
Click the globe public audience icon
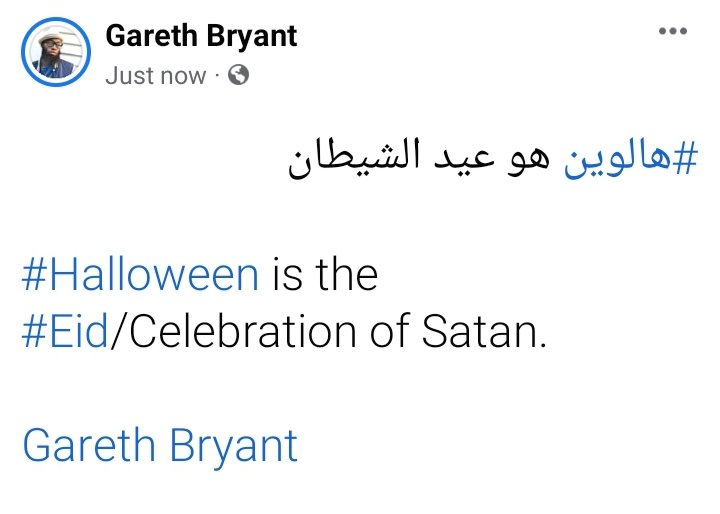pyautogui.click(x=238, y=75)
